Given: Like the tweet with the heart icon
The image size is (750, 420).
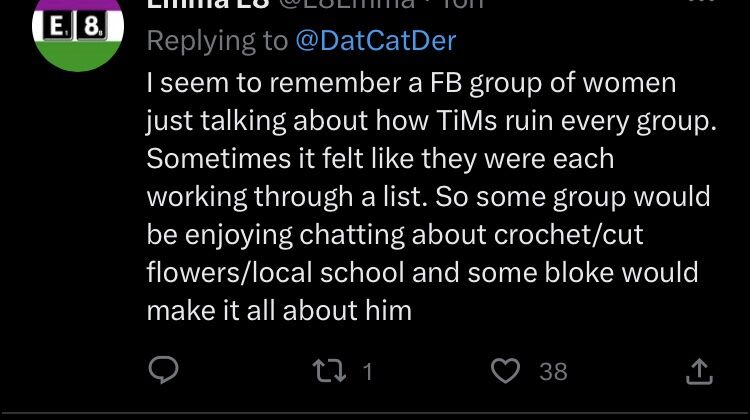Looking at the screenshot, I should 506,371.
